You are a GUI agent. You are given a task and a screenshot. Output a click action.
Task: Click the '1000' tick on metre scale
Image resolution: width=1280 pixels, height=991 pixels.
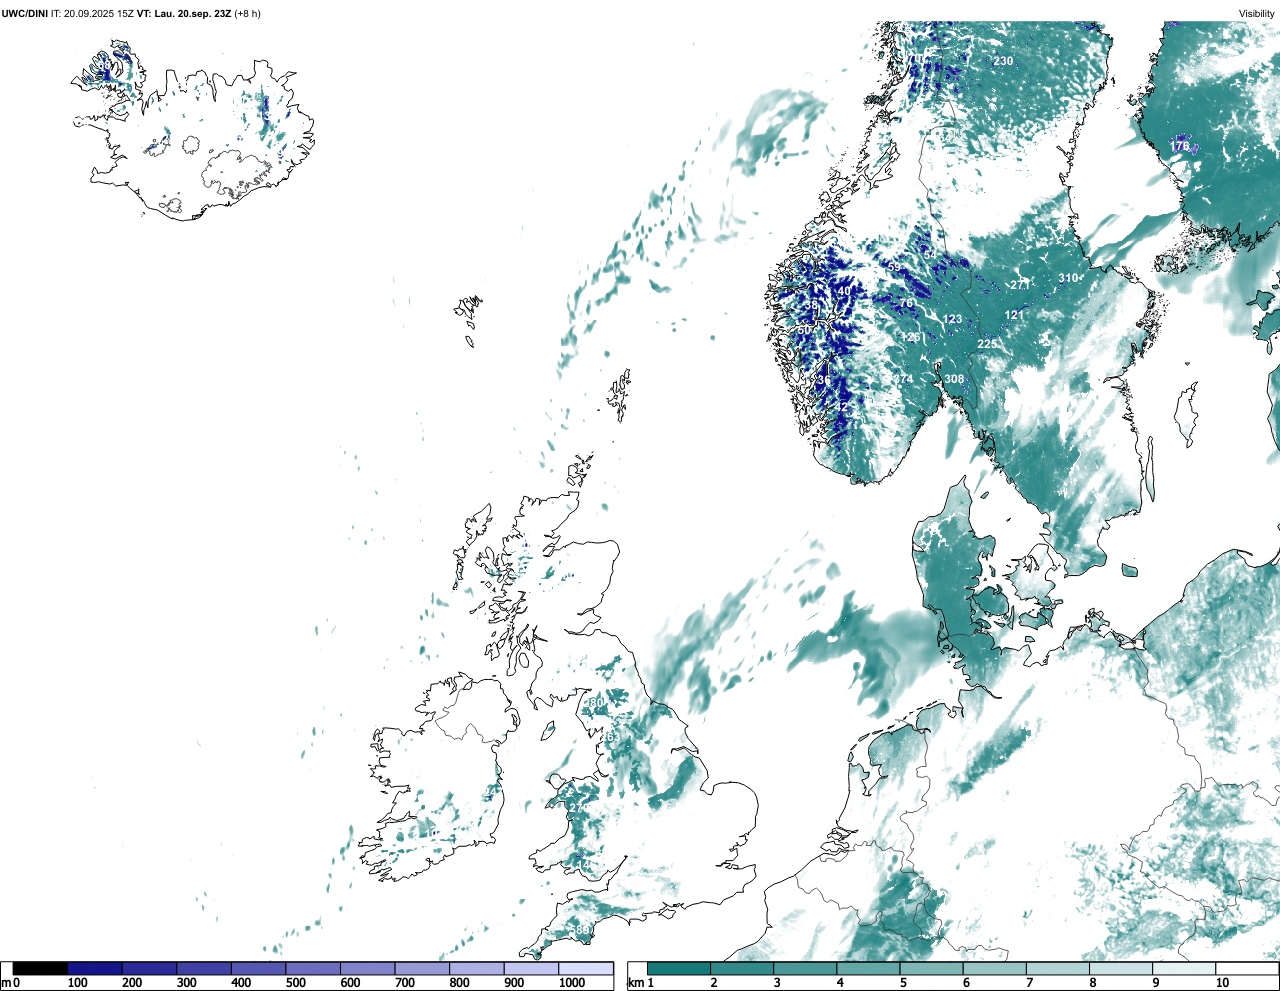[x=572, y=983]
